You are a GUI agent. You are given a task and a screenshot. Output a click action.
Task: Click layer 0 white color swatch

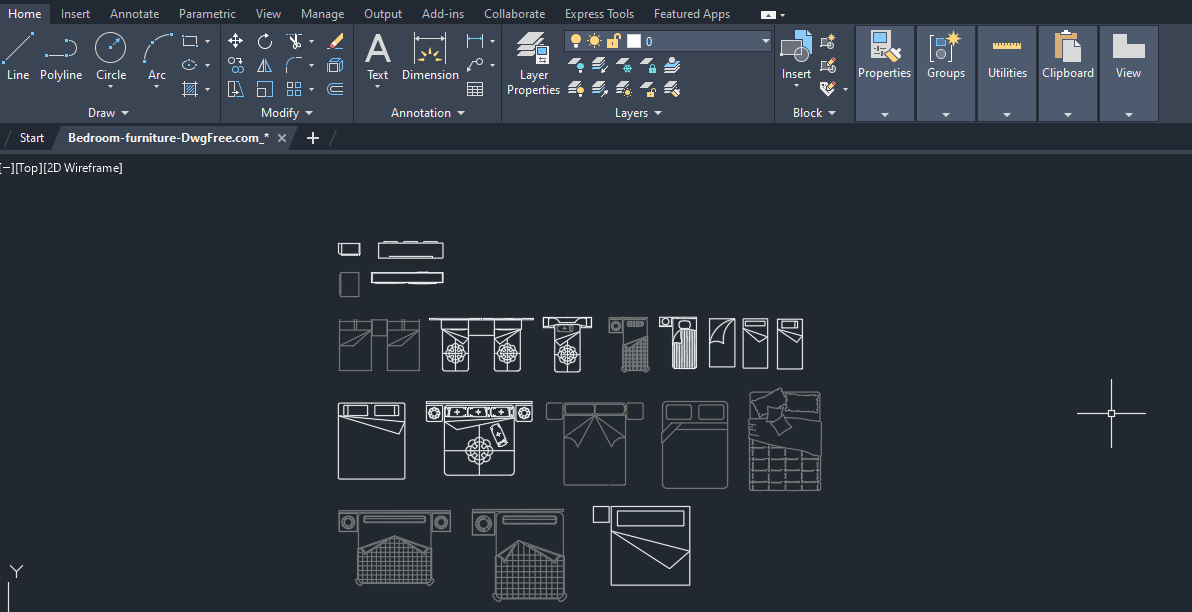pyautogui.click(x=633, y=41)
